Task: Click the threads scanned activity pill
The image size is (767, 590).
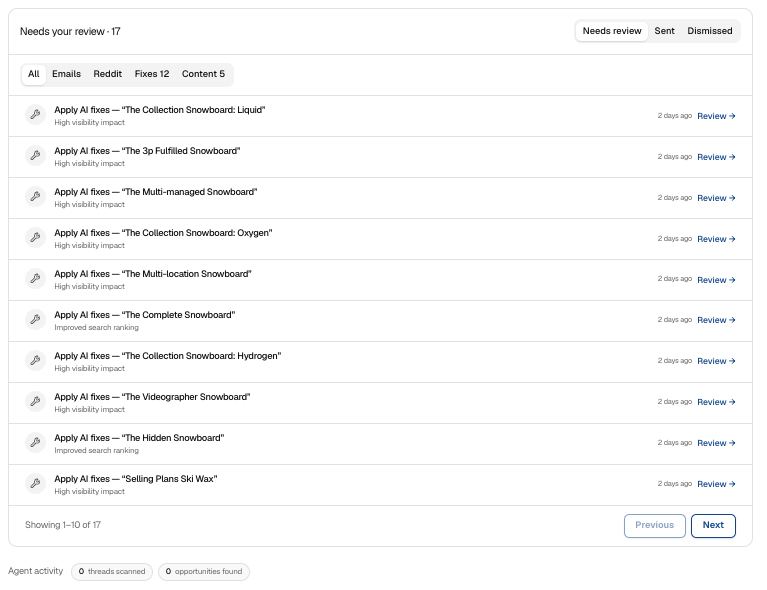Action: point(112,571)
